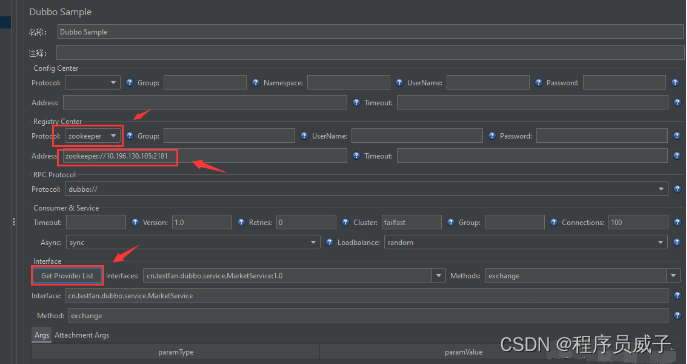Image resolution: width=687 pixels, height=364 pixels.
Task: Click help icon right of Consumer Group field
Action: coord(554,223)
